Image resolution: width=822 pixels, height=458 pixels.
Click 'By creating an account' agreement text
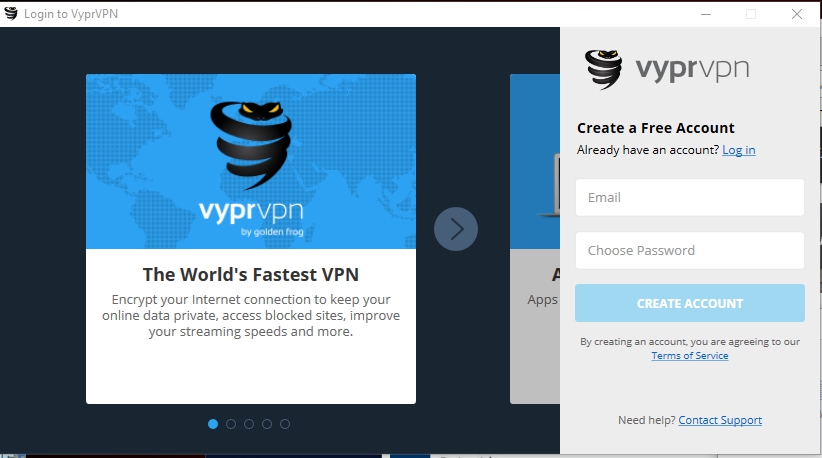689,342
